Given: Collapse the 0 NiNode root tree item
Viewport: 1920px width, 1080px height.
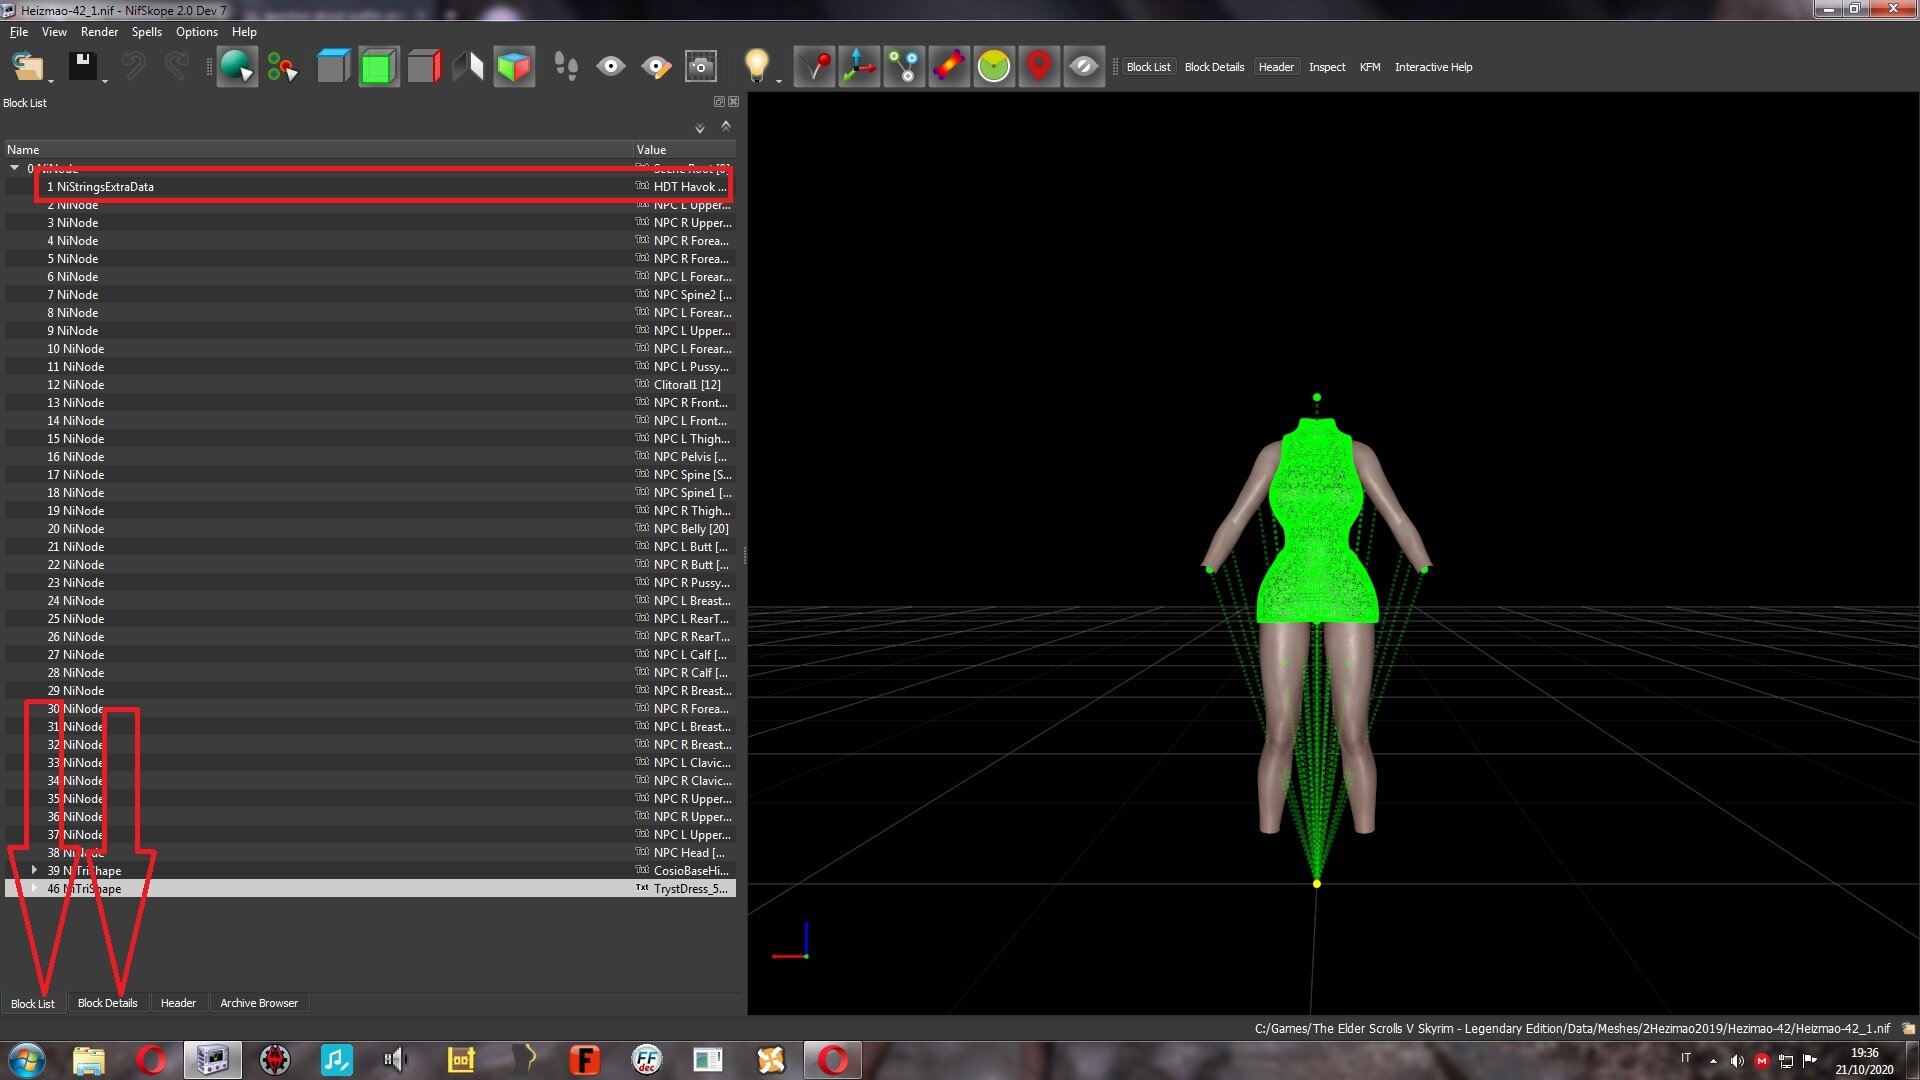Looking at the screenshot, I should 15,168.
